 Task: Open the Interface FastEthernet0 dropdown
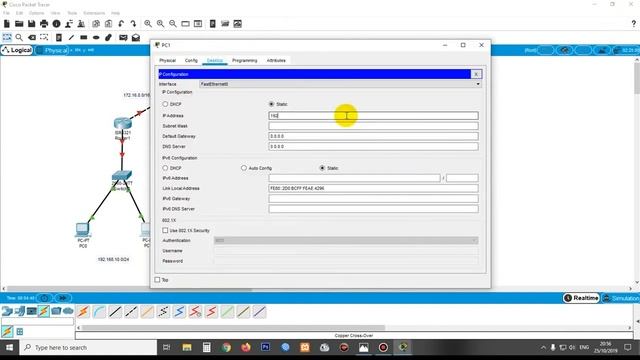(x=340, y=84)
